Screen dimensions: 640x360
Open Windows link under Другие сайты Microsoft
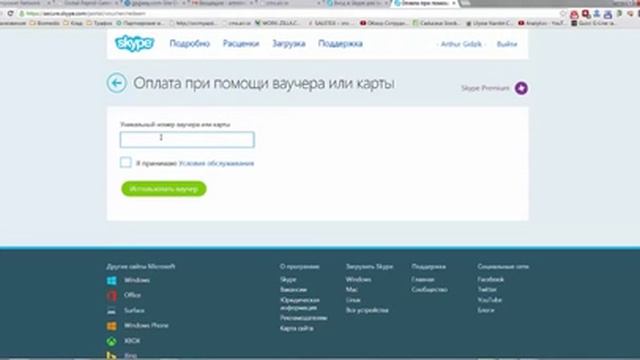[137, 280]
